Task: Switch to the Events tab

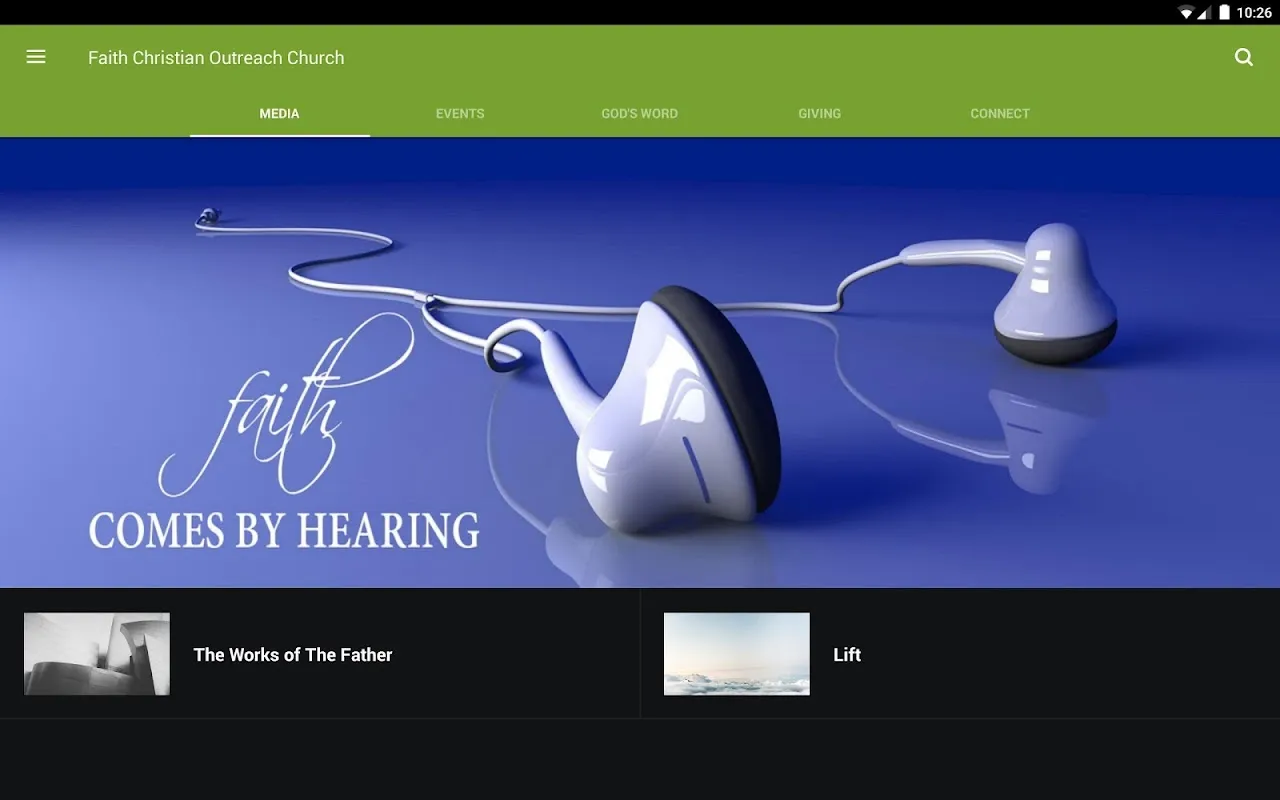Action: 460,113
